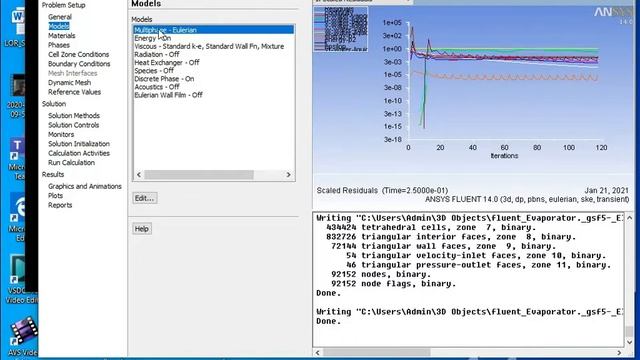Select Viscous - Standard k-e model entry
640x360 pixels.
point(209,46)
